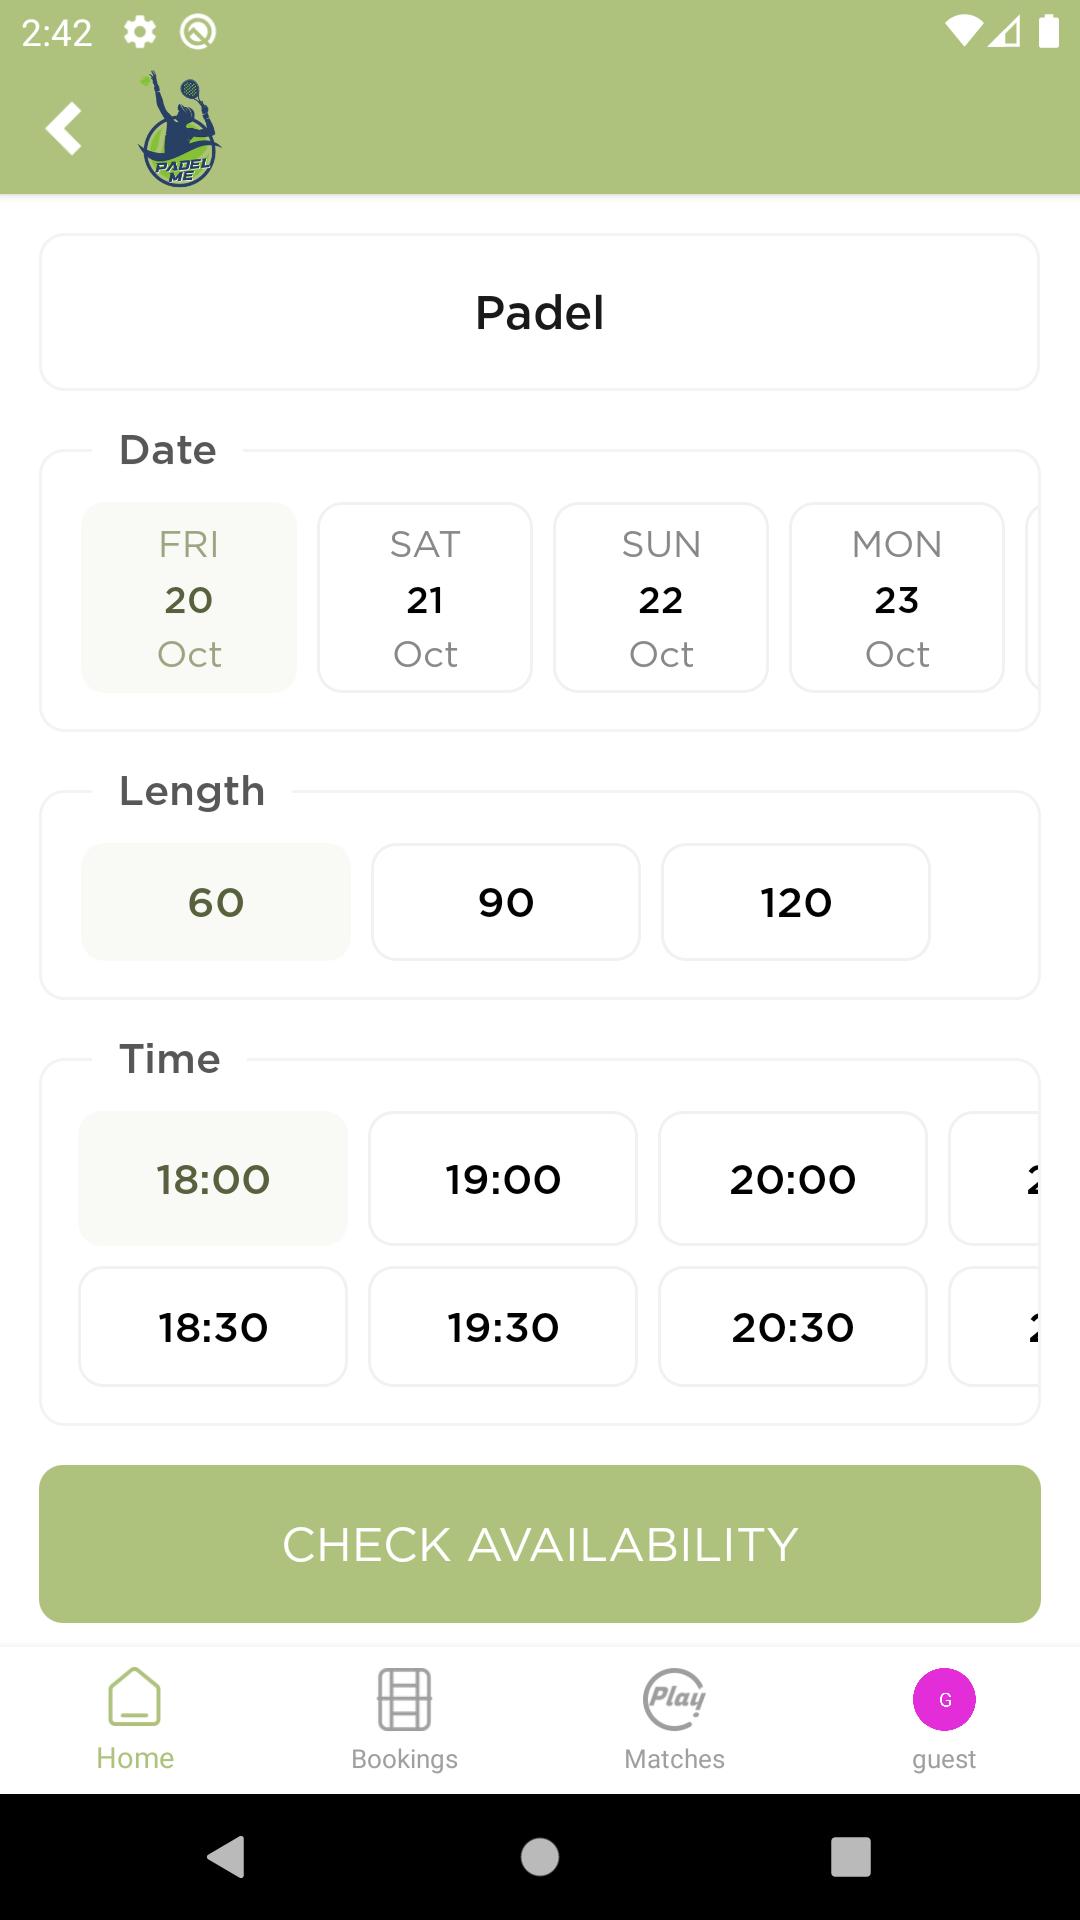This screenshot has height=1920, width=1080.
Task: Tap the back arrow icon
Action: (63, 128)
